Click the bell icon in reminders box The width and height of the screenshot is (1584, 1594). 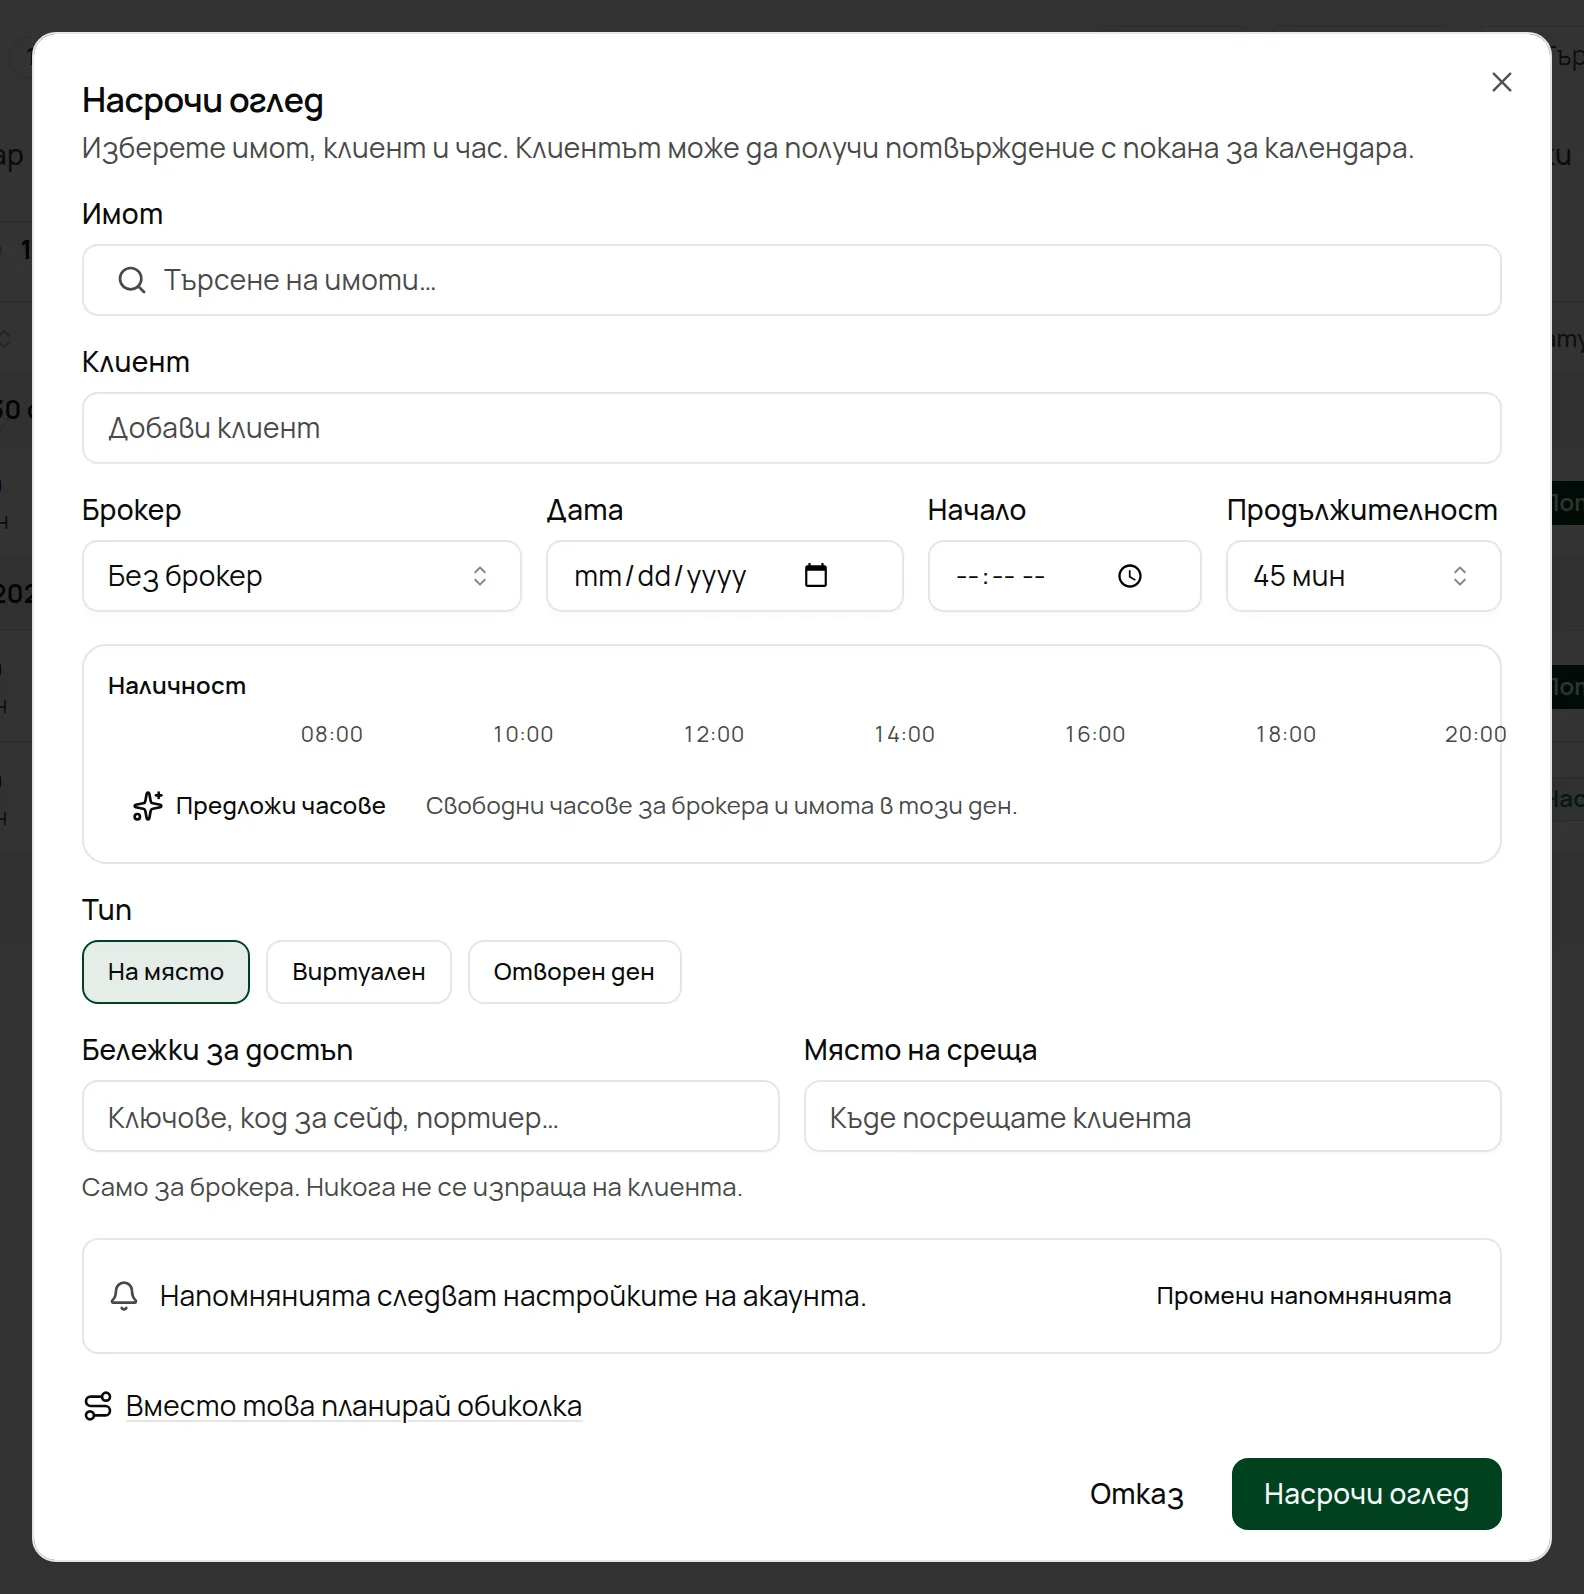click(x=124, y=1296)
